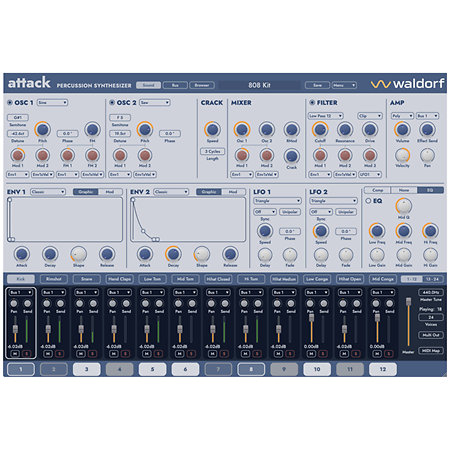This screenshot has width=450, height=450.
Task: Adjust the OSC 1 Pitch knob
Action: [43, 129]
